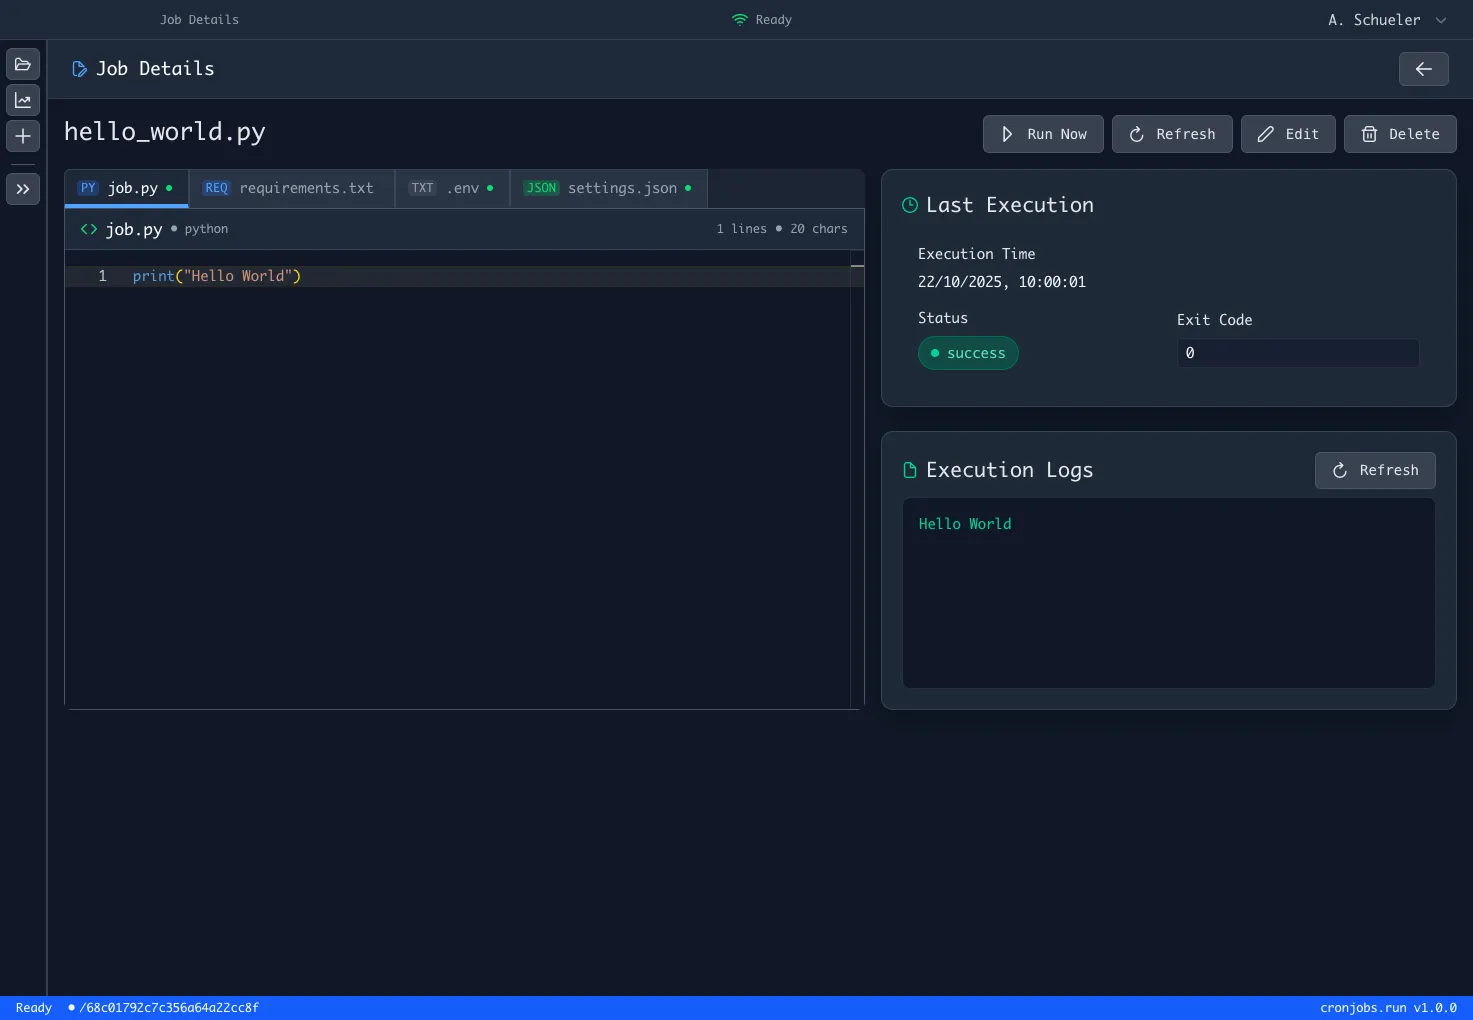1473x1020 pixels.
Task: Switch to the requirements.txt tab
Action: tap(291, 188)
